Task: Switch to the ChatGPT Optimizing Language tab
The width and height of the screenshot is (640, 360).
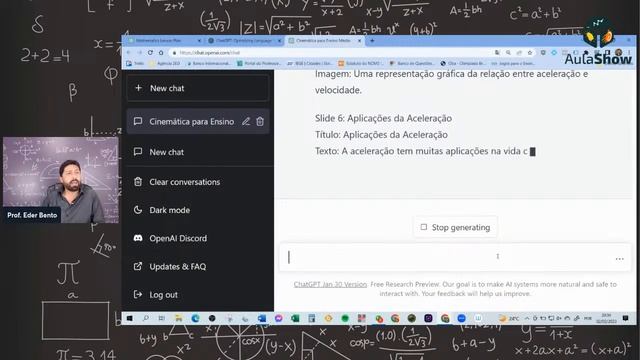Action: [x=245, y=41]
